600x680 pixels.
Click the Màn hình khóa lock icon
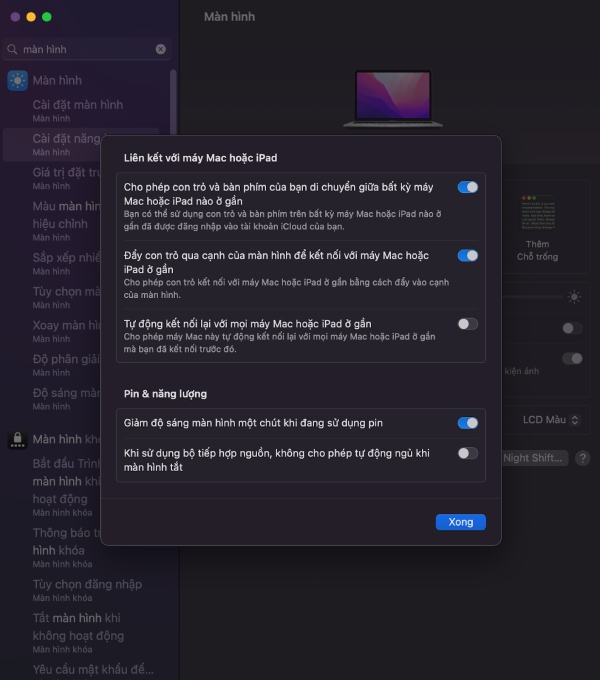coord(18,439)
